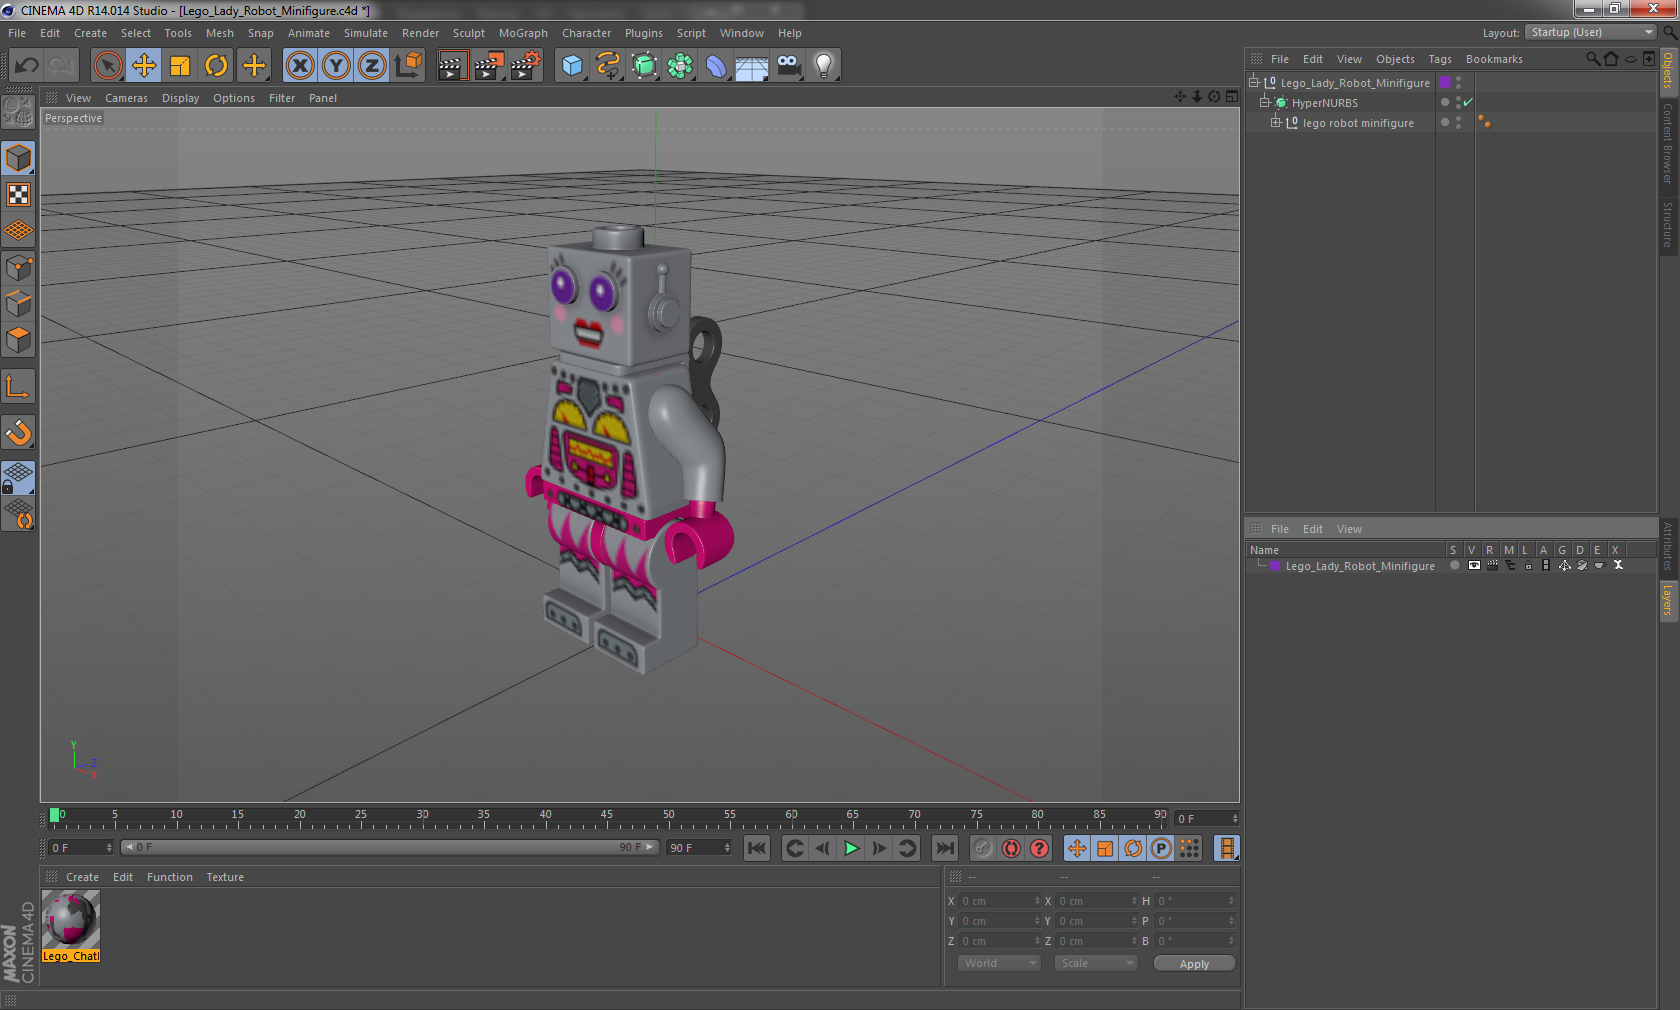Toggle snapping magnet icon
The image size is (1680, 1010).
(x=19, y=432)
